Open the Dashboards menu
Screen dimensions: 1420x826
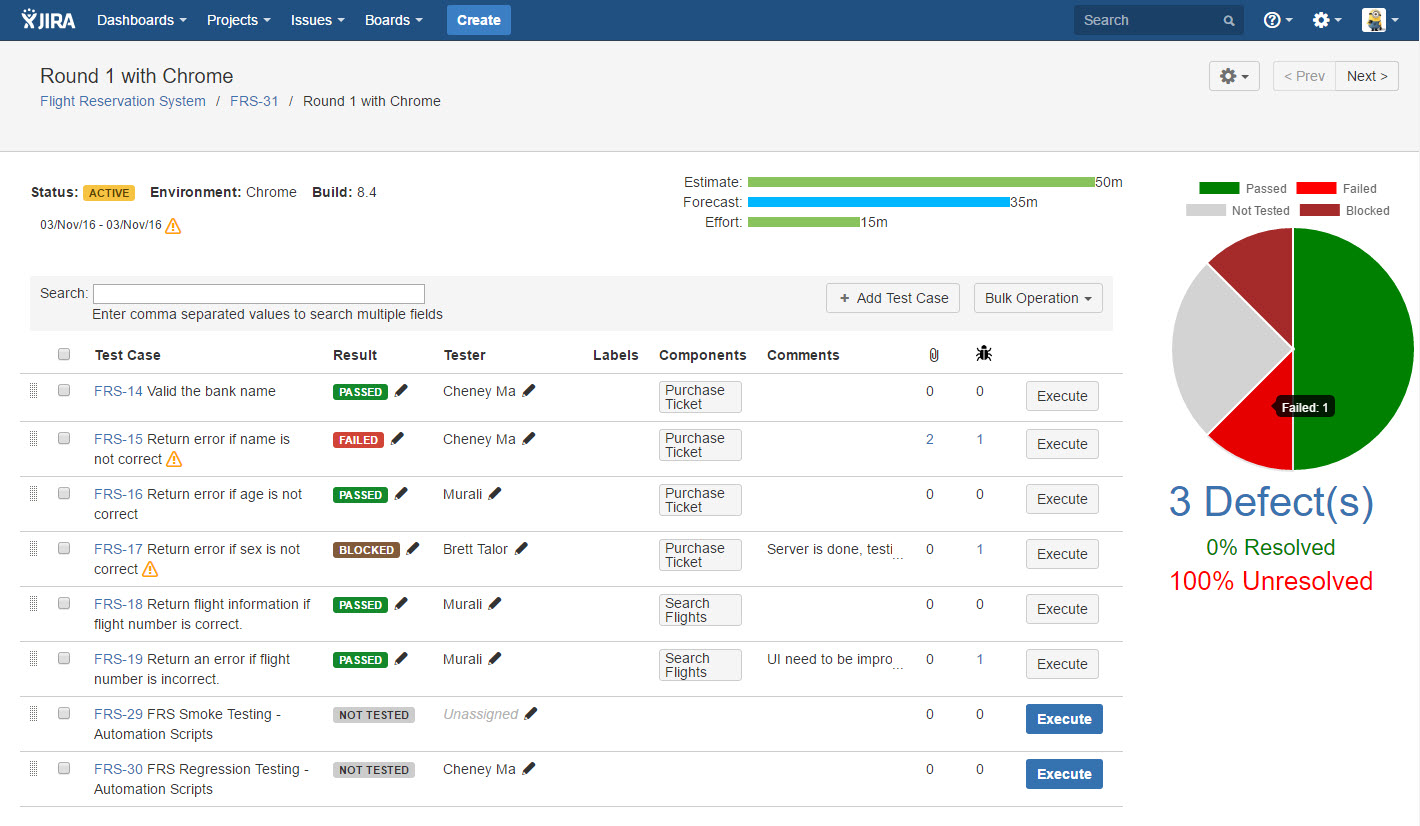coord(142,20)
